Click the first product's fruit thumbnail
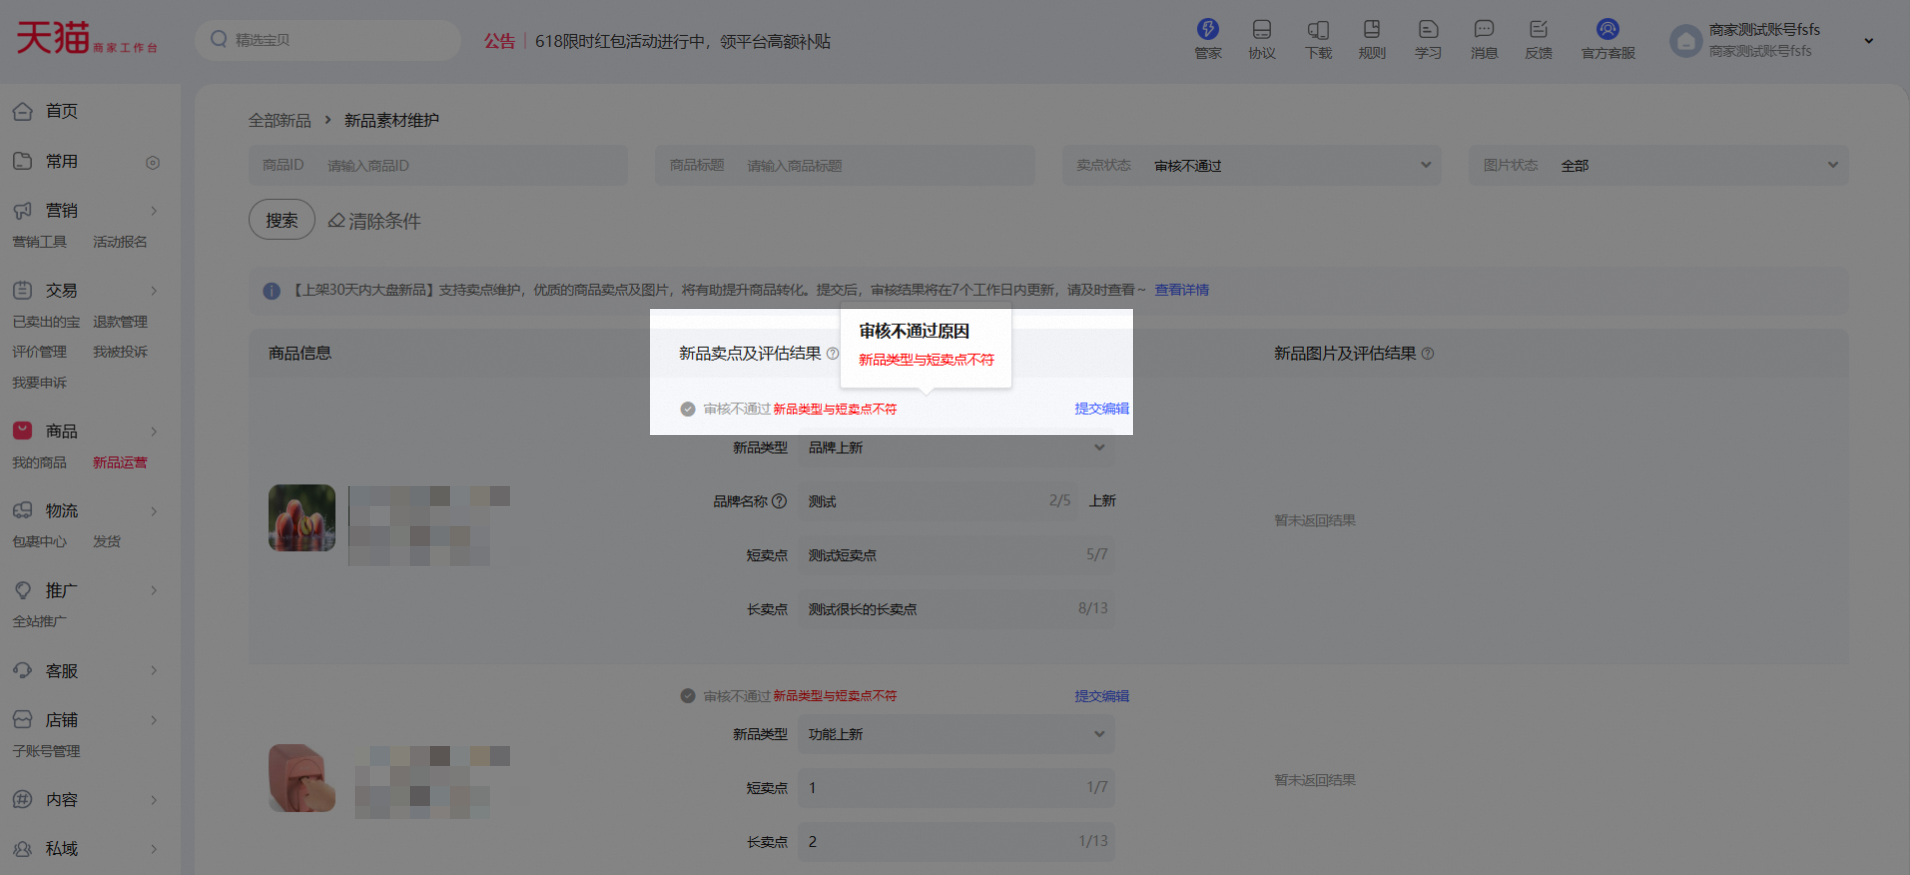Image resolution: width=1910 pixels, height=875 pixels. point(302,518)
